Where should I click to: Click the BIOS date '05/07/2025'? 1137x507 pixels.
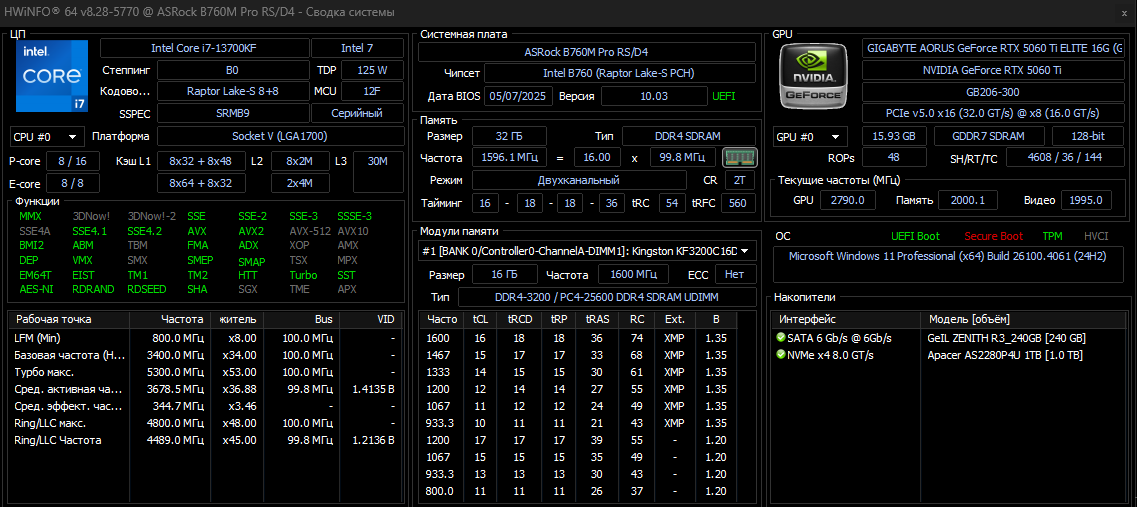(519, 96)
